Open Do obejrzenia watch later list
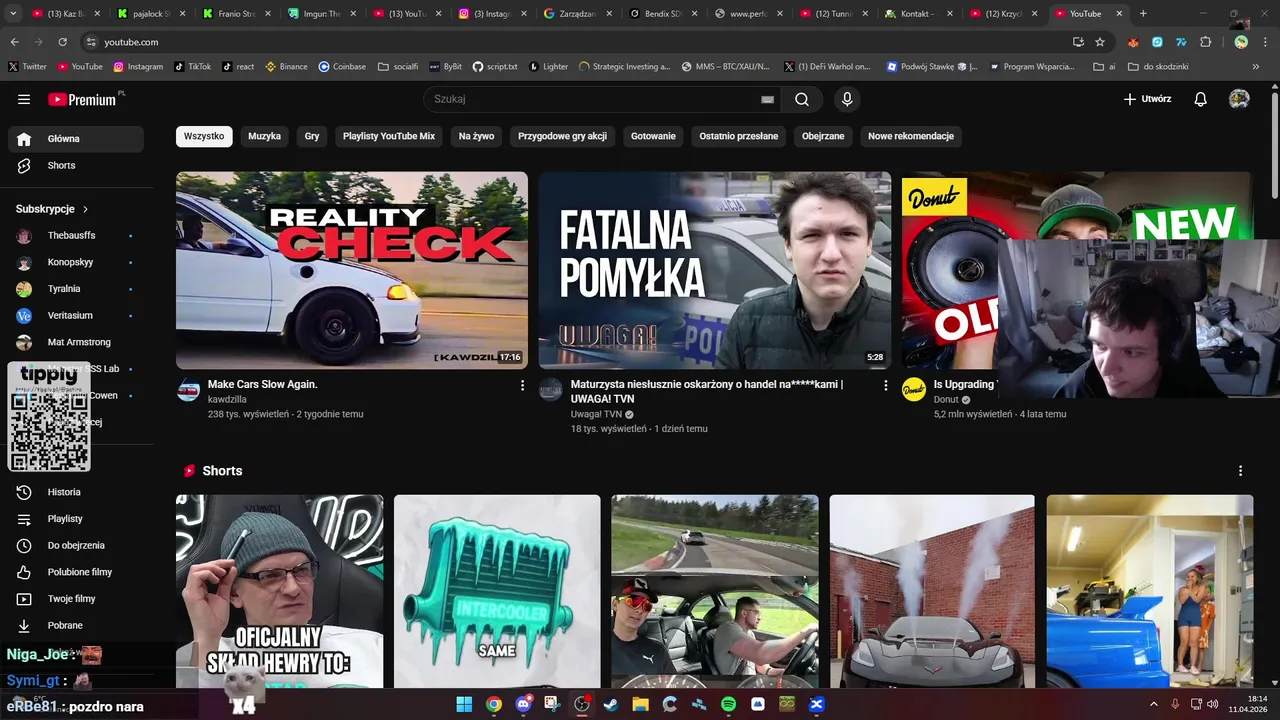Image resolution: width=1280 pixels, height=720 pixels. click(x=76, y=545)
